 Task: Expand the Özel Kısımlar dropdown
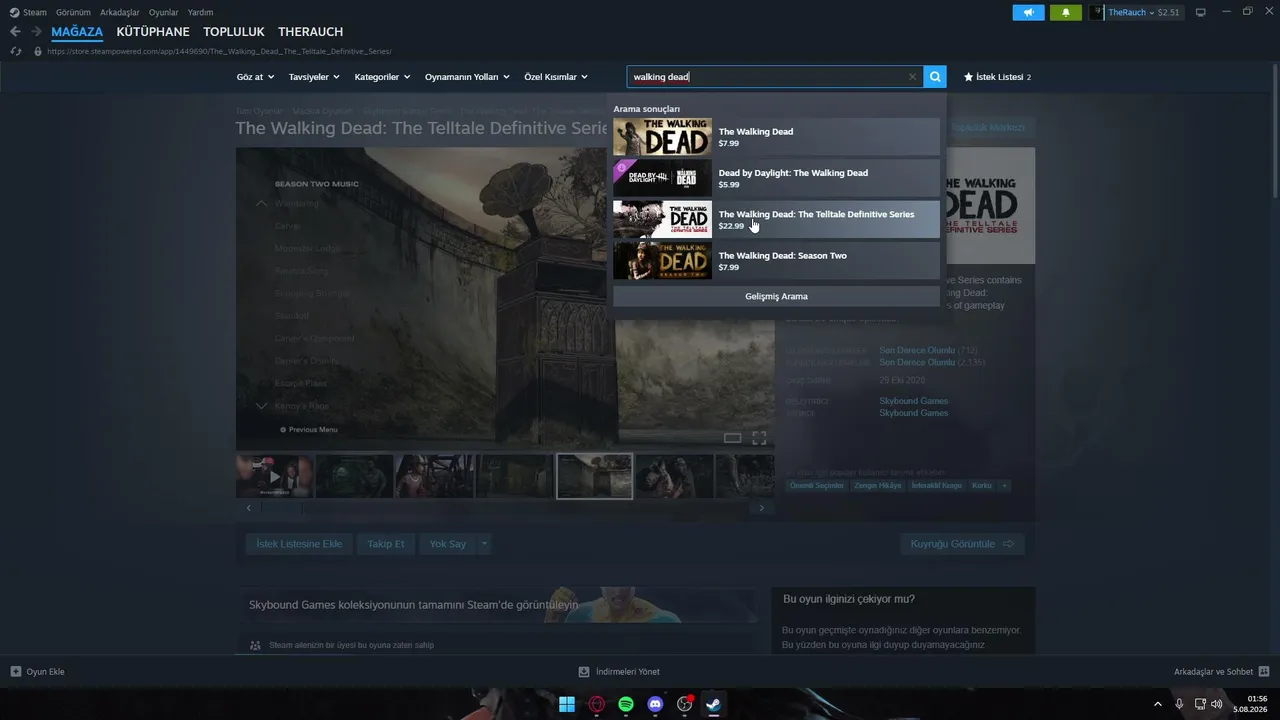point(556,77)
